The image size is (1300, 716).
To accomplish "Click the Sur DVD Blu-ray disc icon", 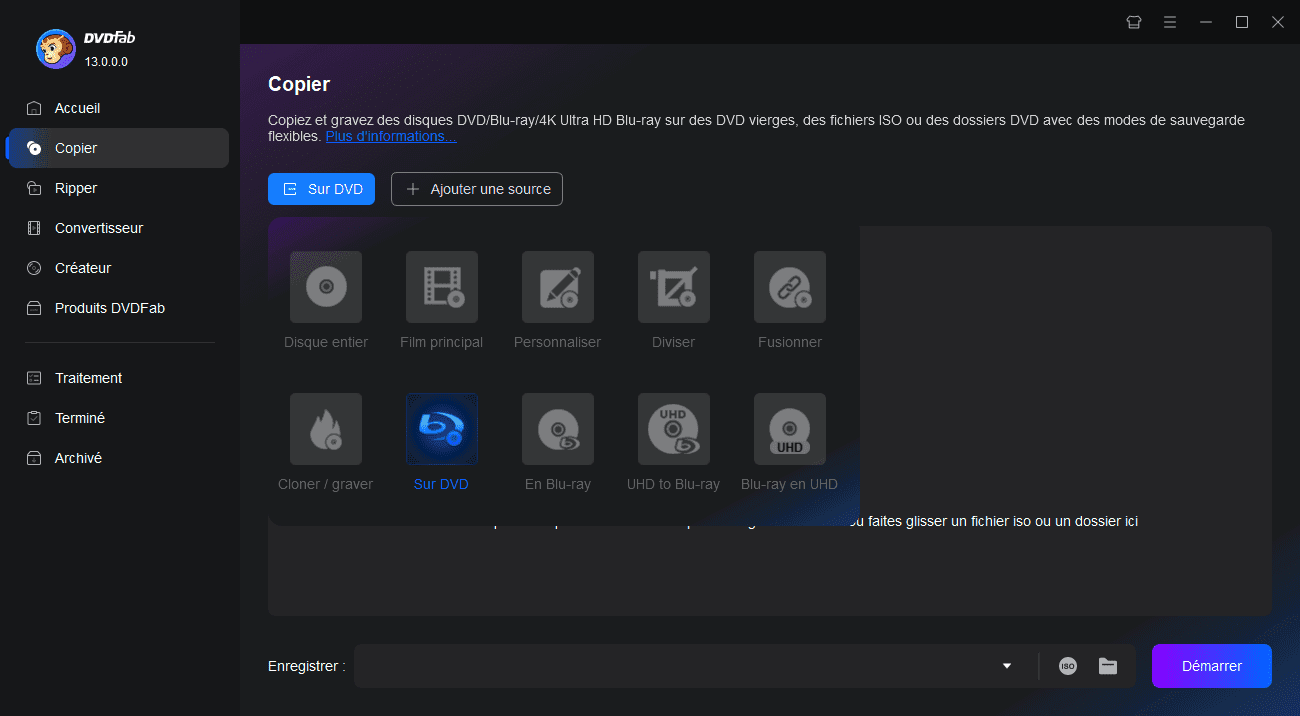I will coord(442,429).
